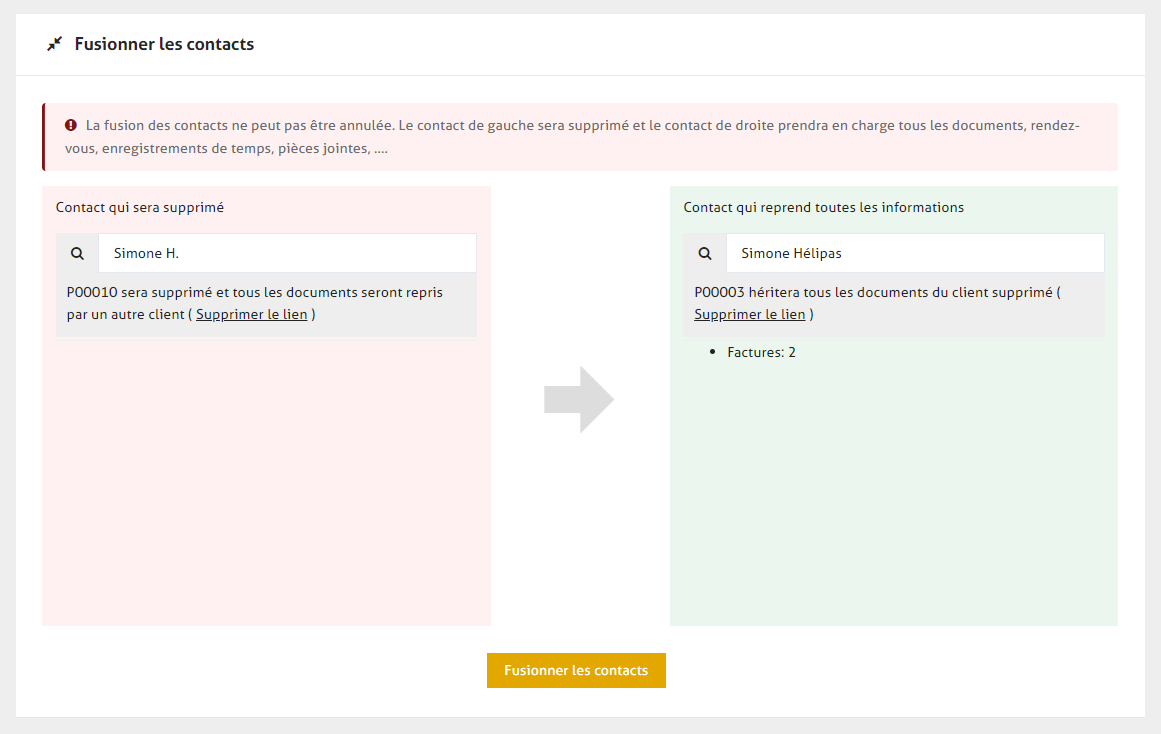This screenshot has height=734, width=1161.
Task: Click the P00010 sera supprimé description text
Action: 254,293
